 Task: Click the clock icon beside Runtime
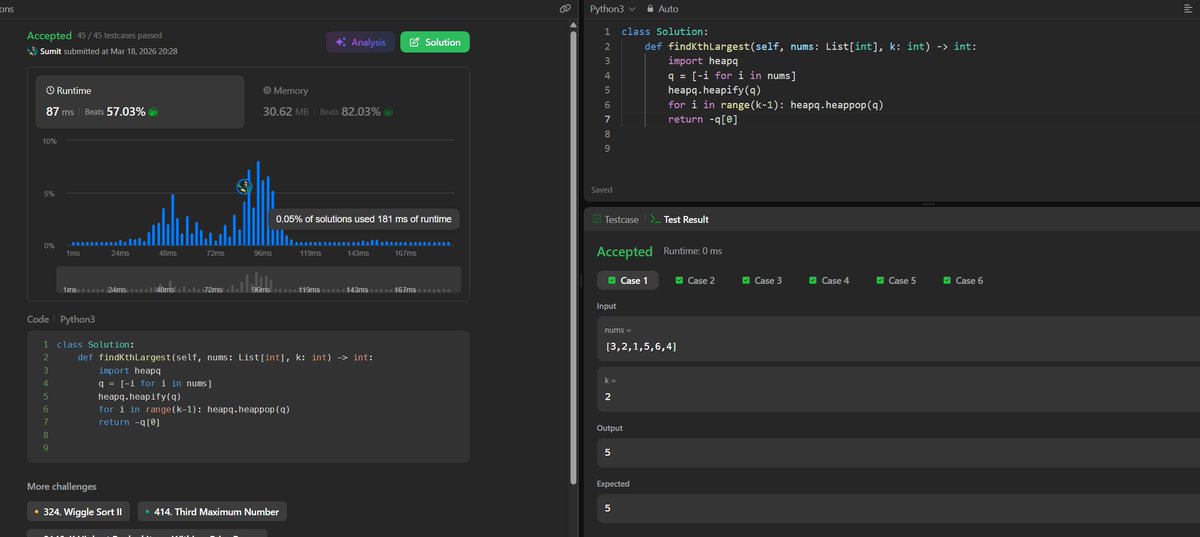coord(50,90)
